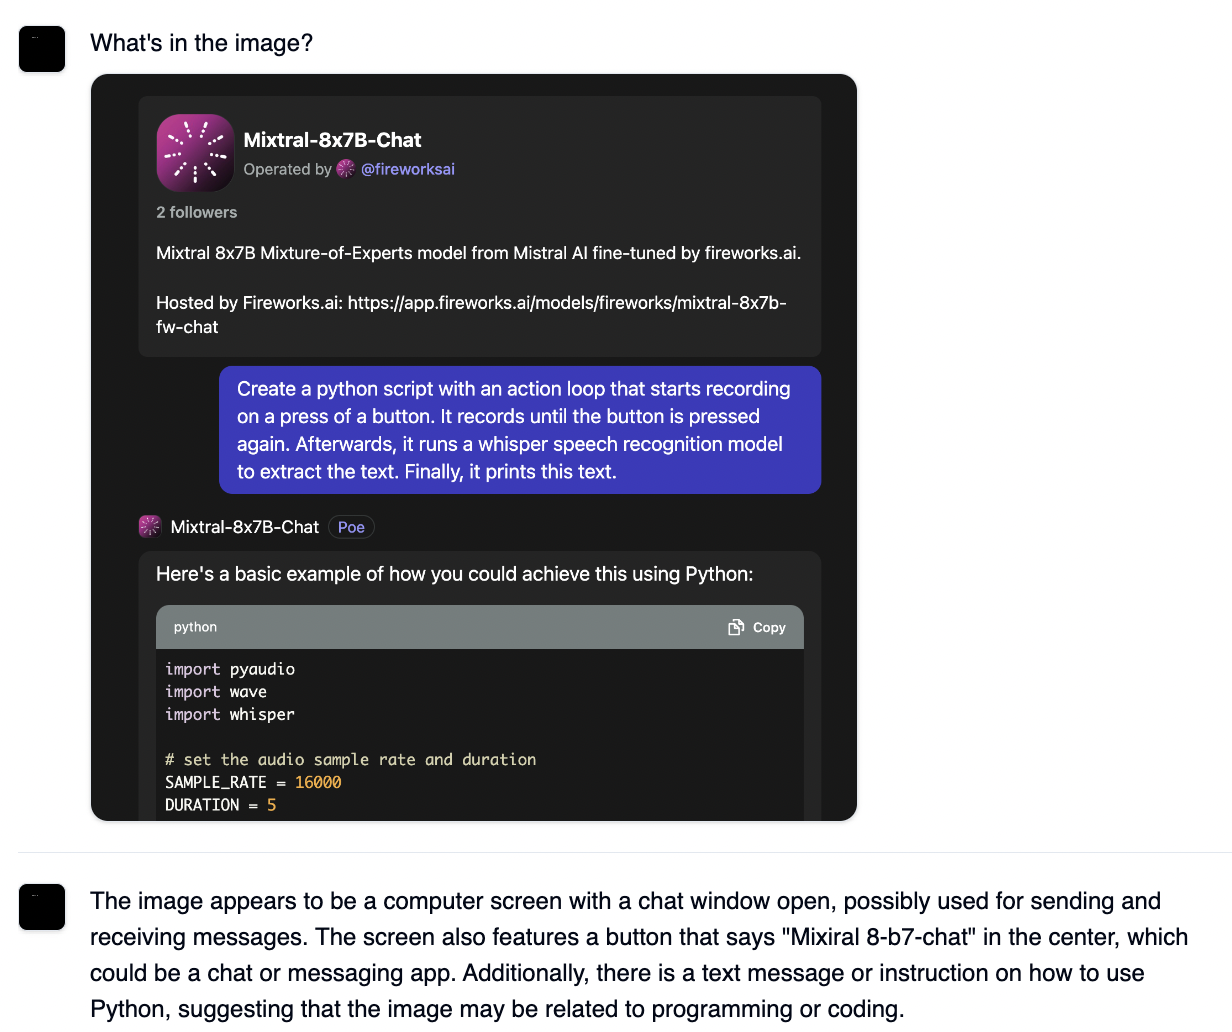Click the large Mixtral-8x7B-Chat bot avatar
Image resolution: width=1232 pixels, height=1032 pixels.
(x=195, y=153)
